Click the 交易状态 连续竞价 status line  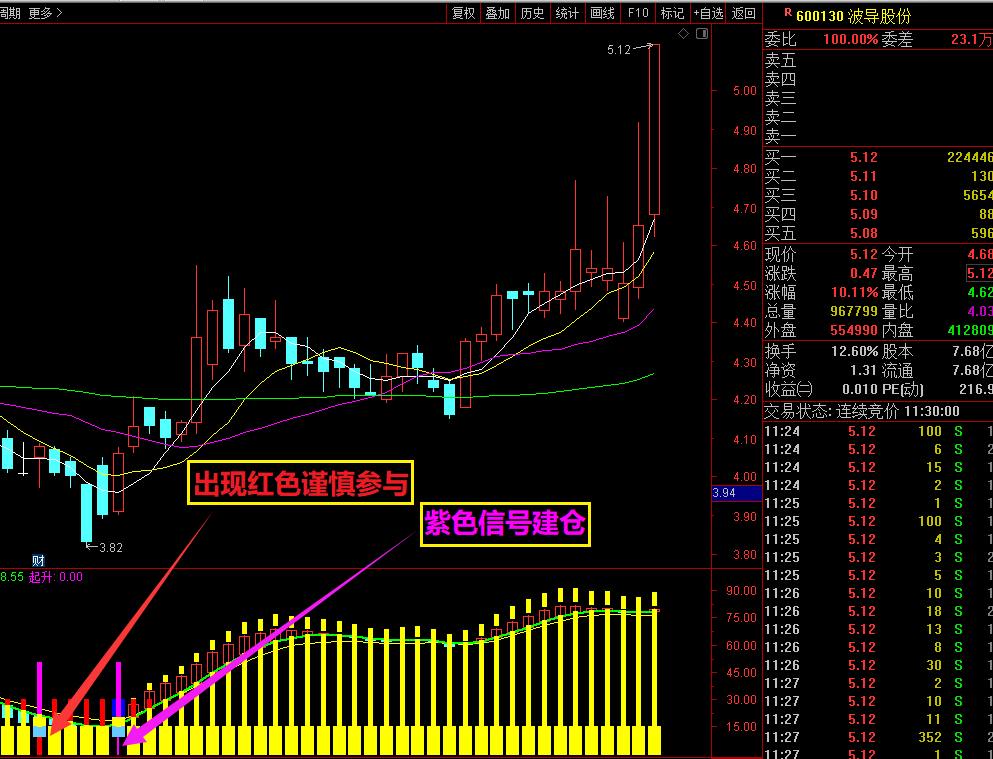coord(862,411)
